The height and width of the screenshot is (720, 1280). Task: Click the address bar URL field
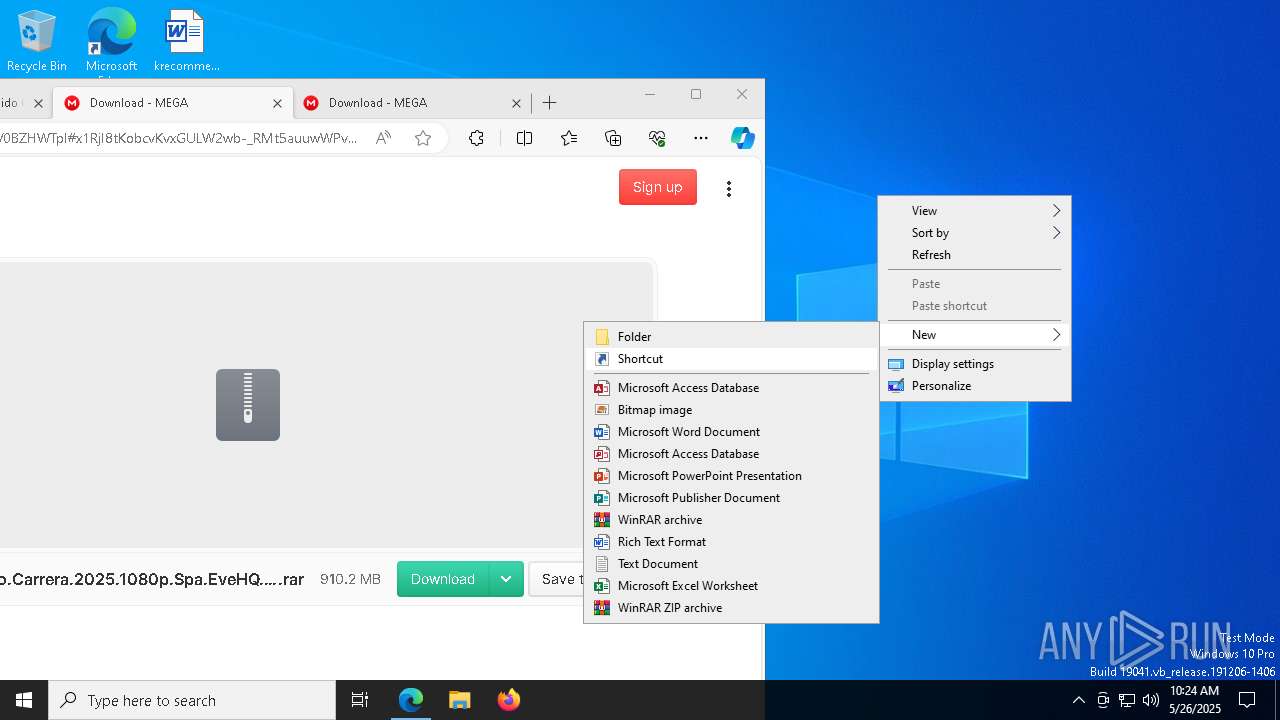(x=179, y=138)
